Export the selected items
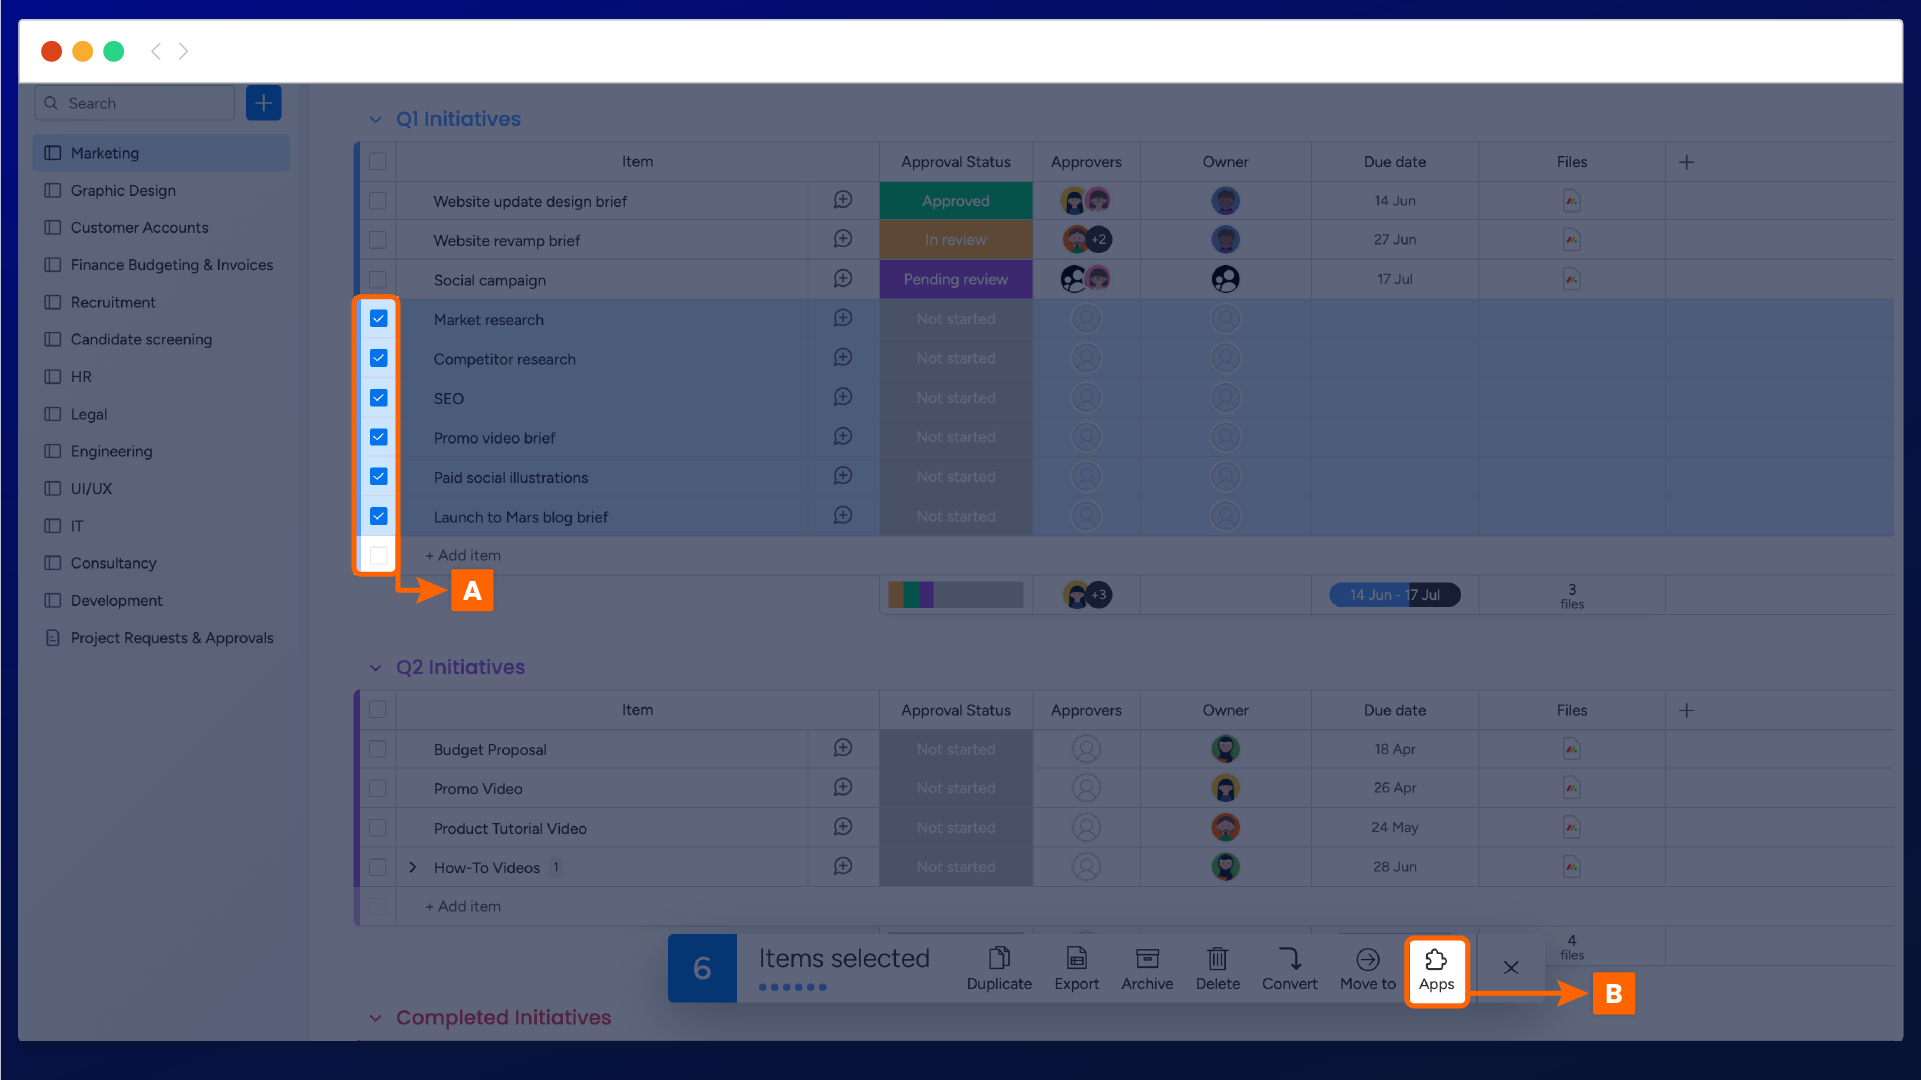Viewport: 1921px width, 1080px height. tap(1076, 959)
